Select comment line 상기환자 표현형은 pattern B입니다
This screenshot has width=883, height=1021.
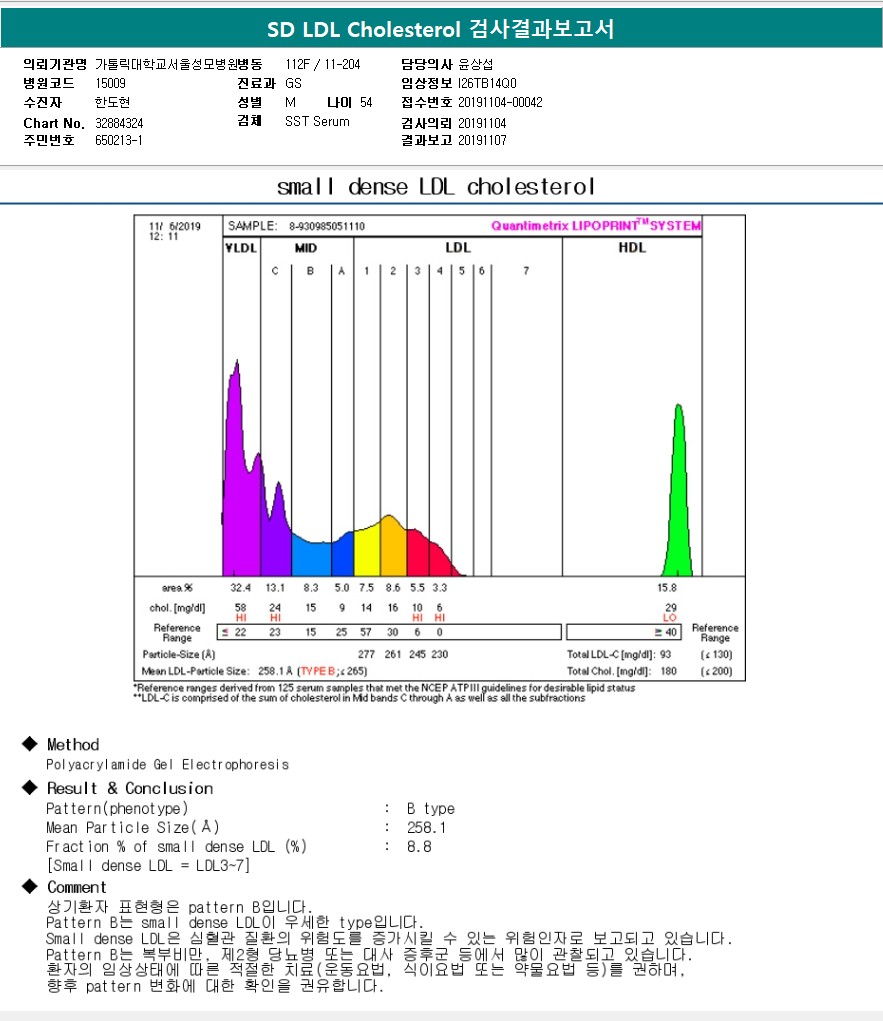coord(180,907)
